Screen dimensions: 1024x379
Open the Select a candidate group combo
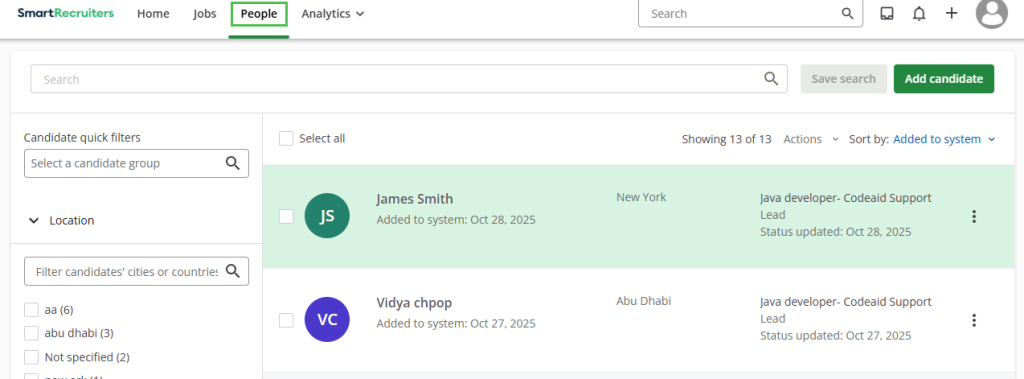(136, 163)
